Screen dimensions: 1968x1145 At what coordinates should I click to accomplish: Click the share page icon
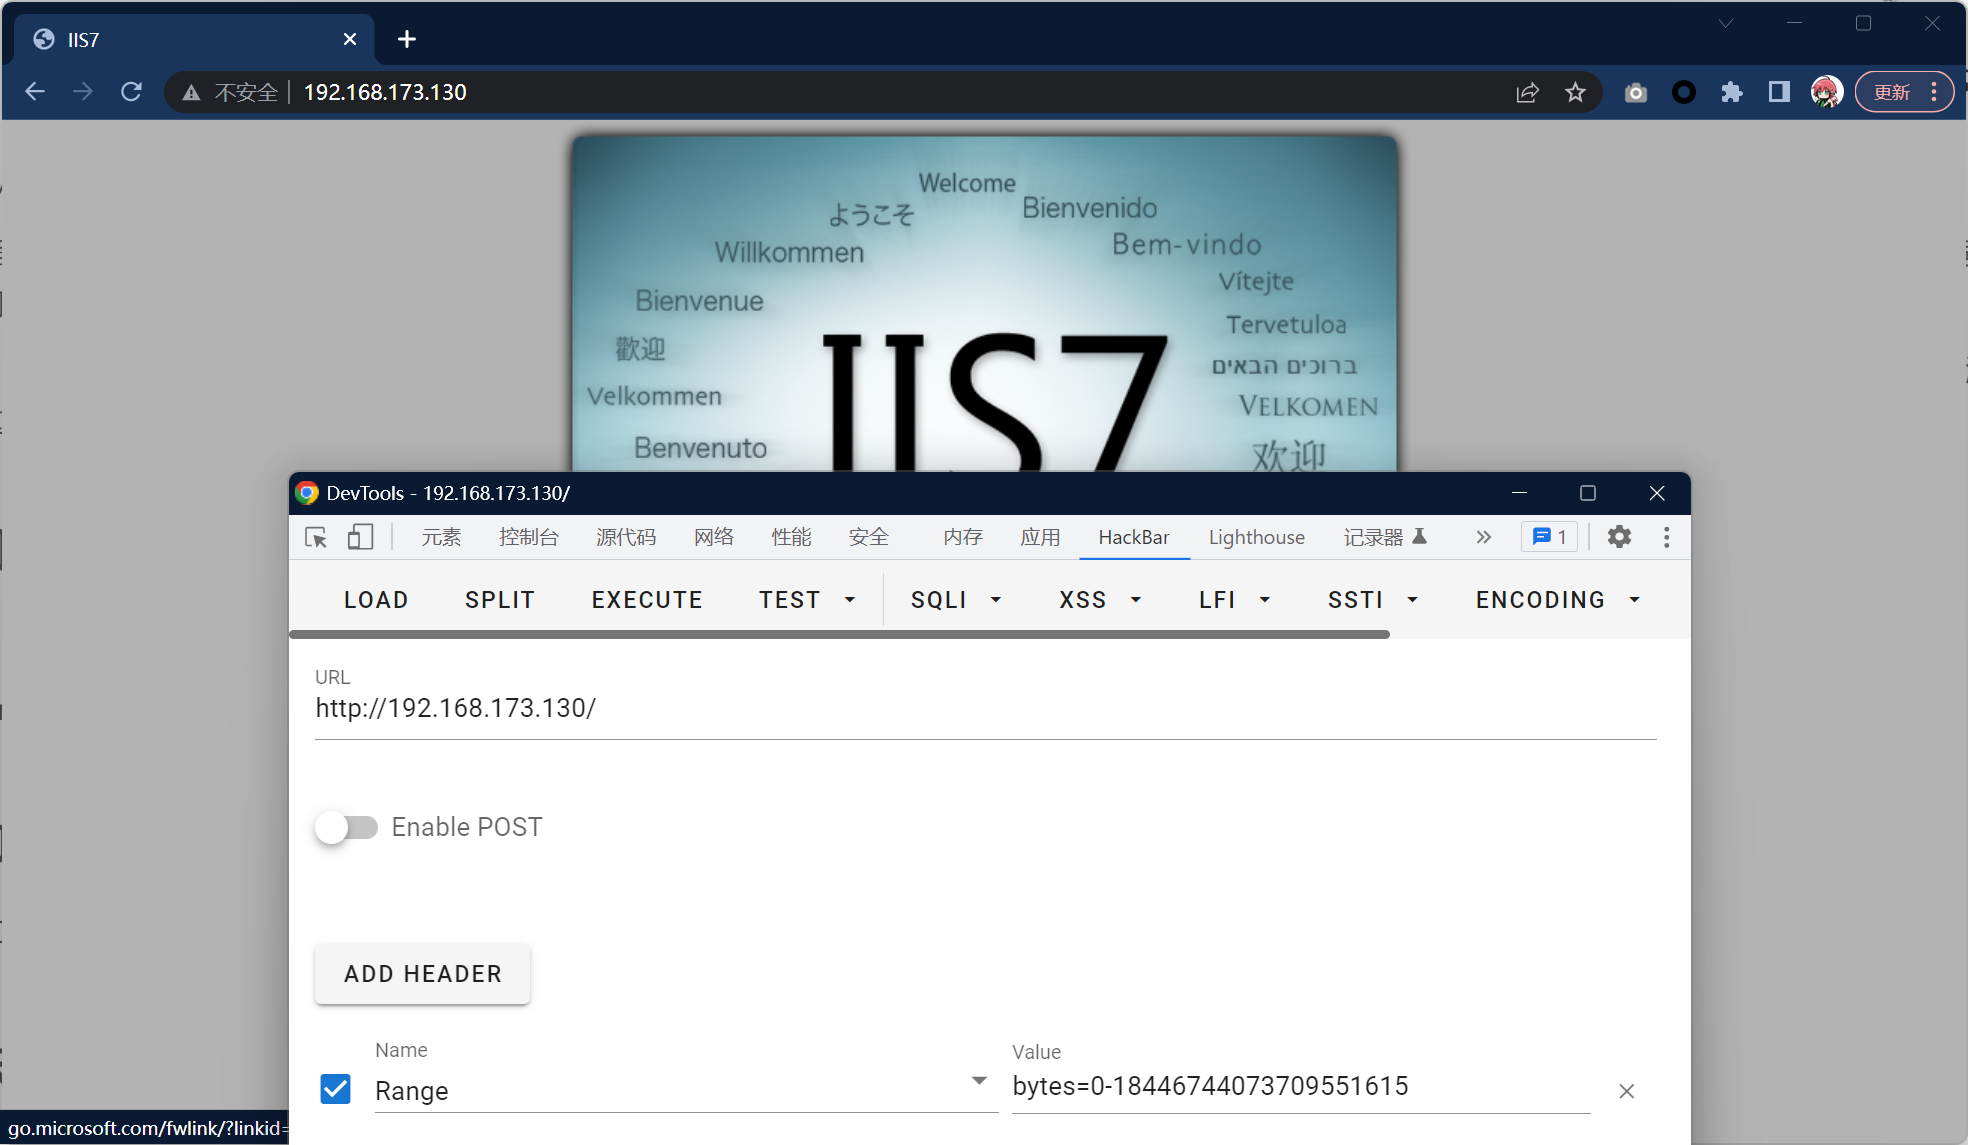click(1527, 92)
